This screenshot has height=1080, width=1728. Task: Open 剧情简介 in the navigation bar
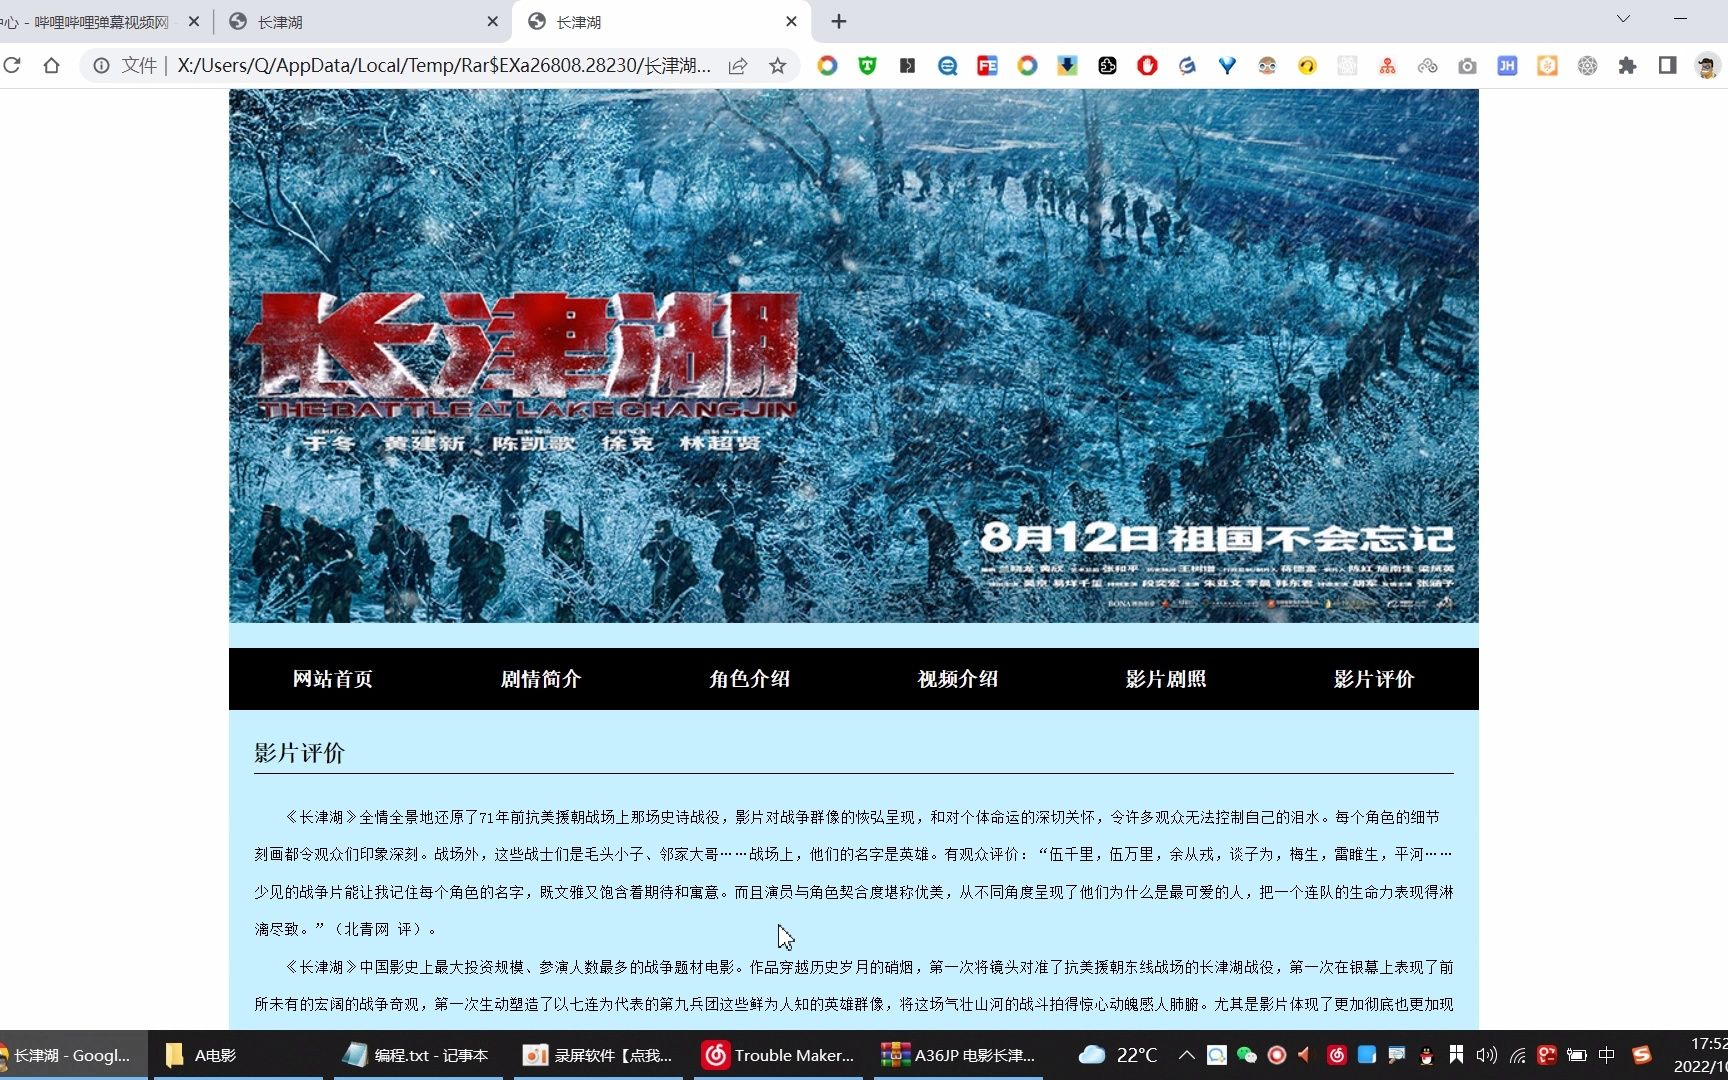pyautogui.click(x=541, y=679)
